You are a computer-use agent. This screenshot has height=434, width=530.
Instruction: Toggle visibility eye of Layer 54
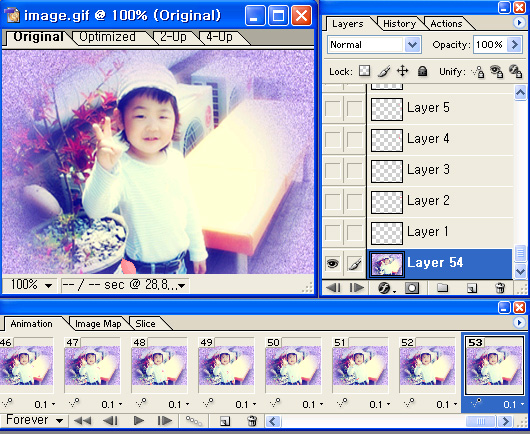tap(333, 263)
